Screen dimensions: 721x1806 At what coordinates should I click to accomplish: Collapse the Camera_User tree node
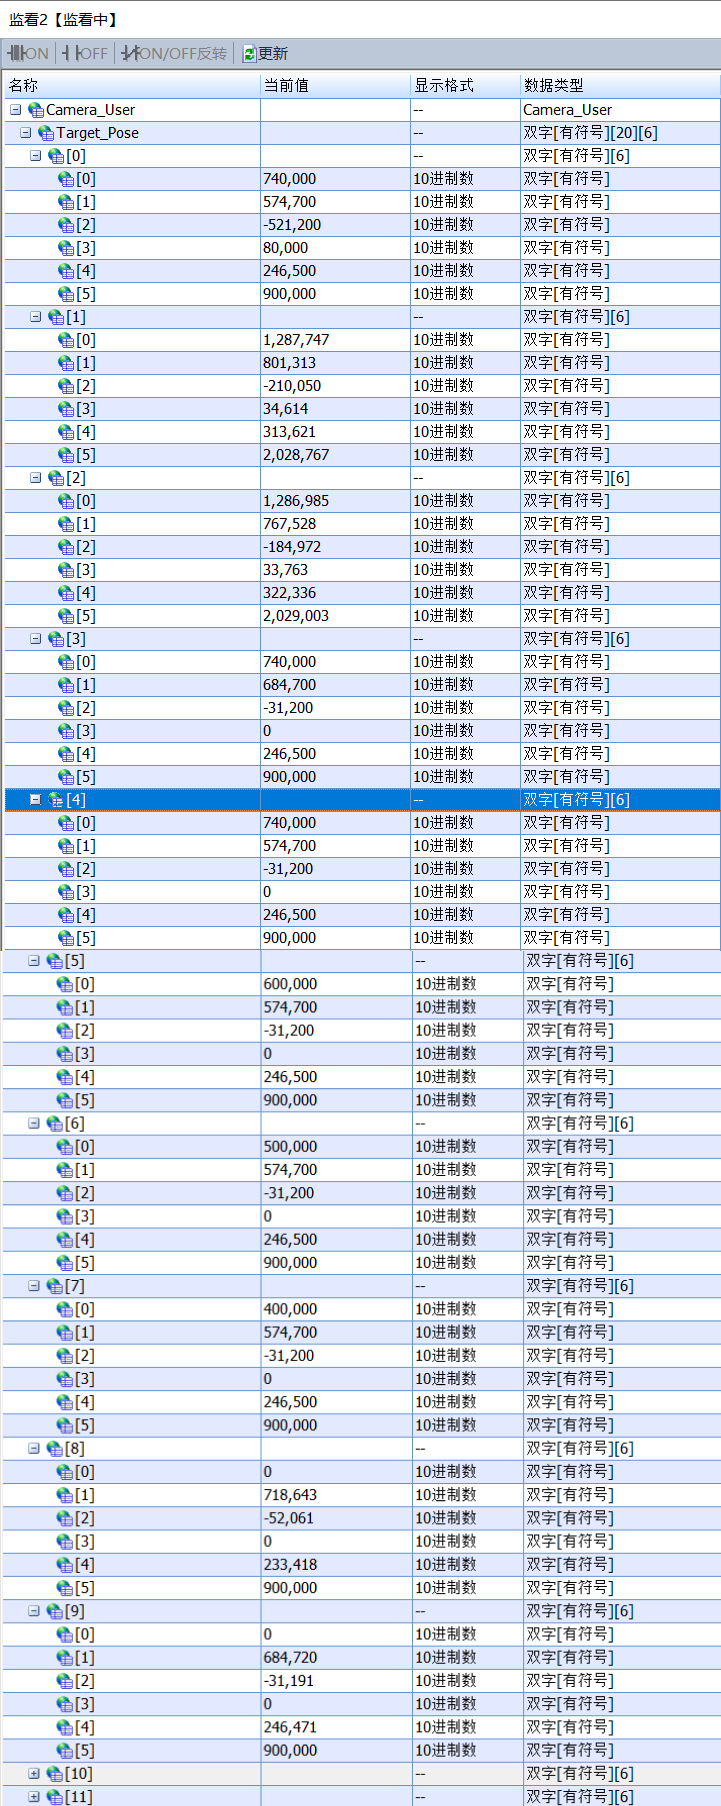tap(15, 109)
